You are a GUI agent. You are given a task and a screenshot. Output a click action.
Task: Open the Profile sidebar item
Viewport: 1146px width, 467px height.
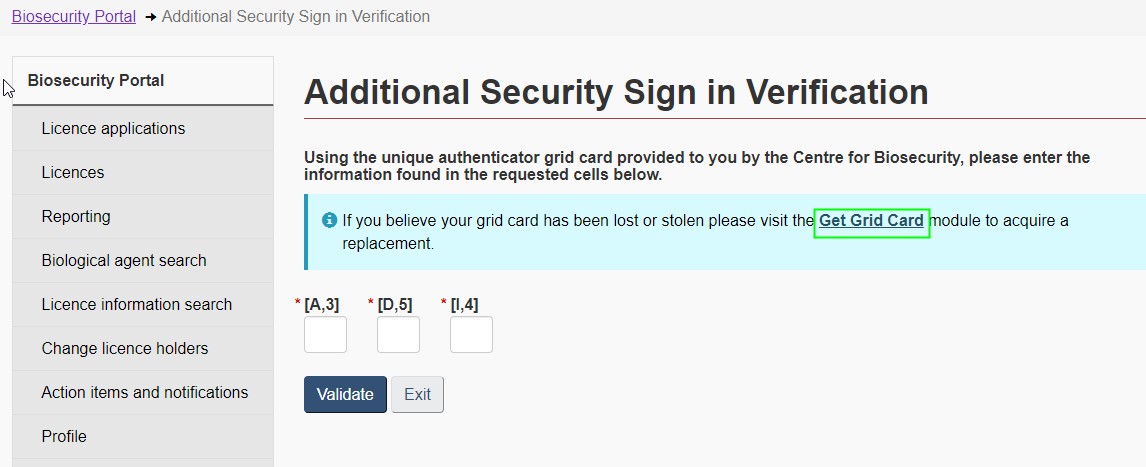(x=64, y=437)
